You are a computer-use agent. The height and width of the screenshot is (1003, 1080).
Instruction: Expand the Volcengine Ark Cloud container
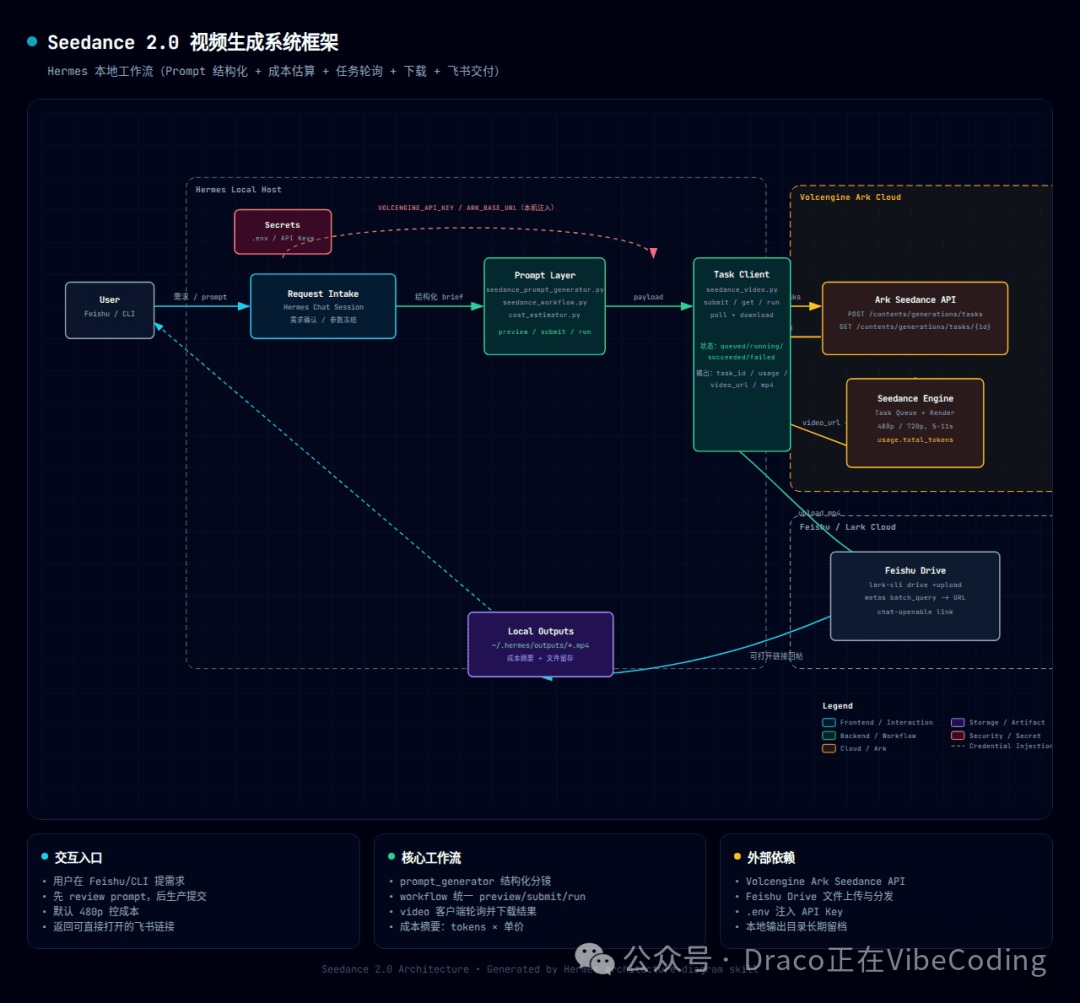(x=851, y=197)
